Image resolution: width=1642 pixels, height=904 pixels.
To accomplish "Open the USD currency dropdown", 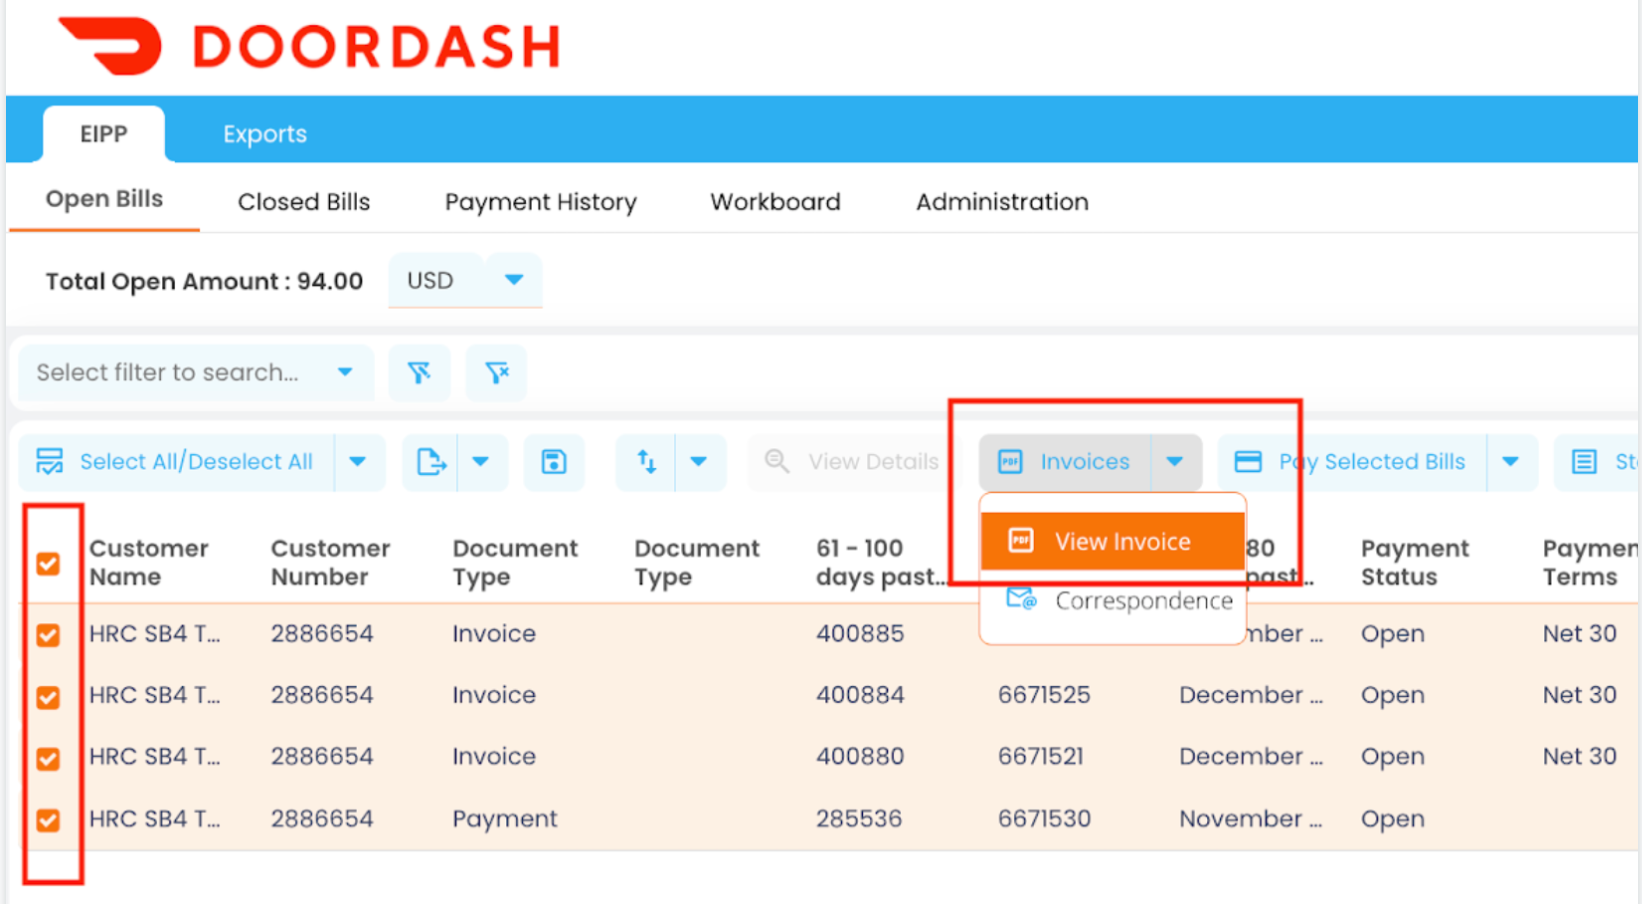I will [x=513, y=280].
